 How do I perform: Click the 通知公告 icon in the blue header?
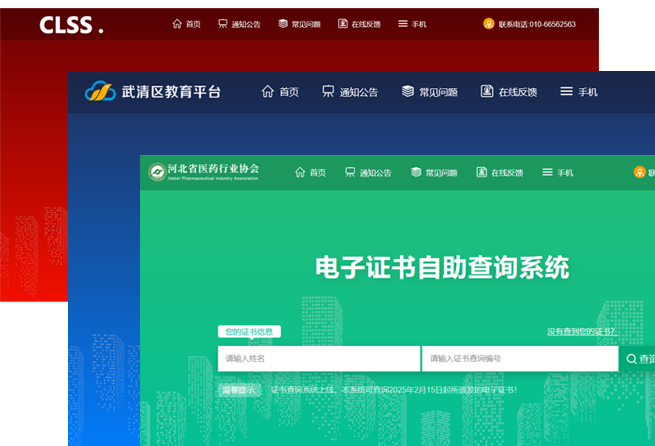pyautogui.click(x=328, y=92)
